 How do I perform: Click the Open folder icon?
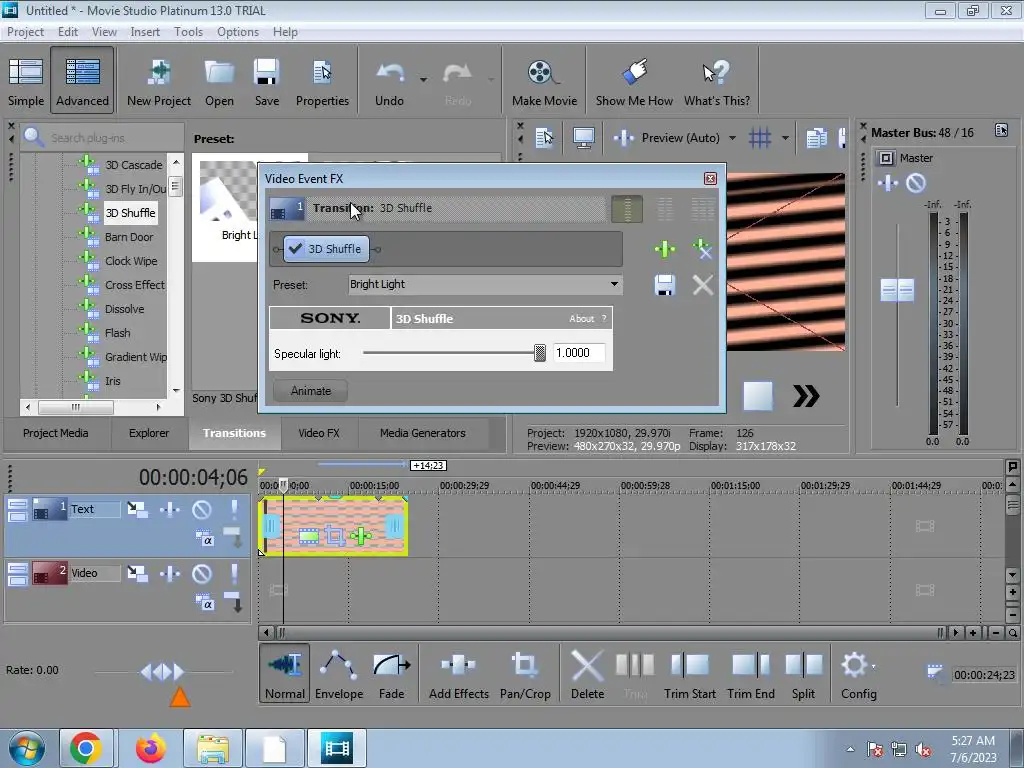pyautogui.click(x=219, y=82)
